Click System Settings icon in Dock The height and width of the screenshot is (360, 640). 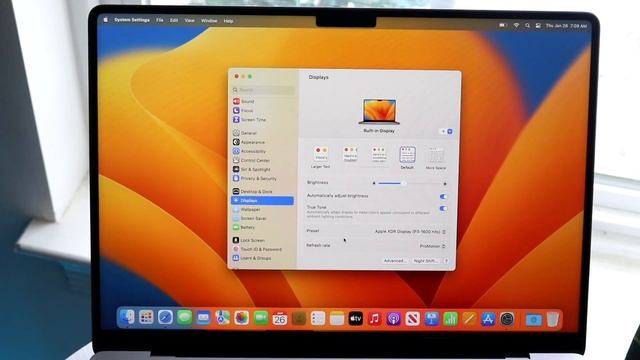click(x=507, y=319)
